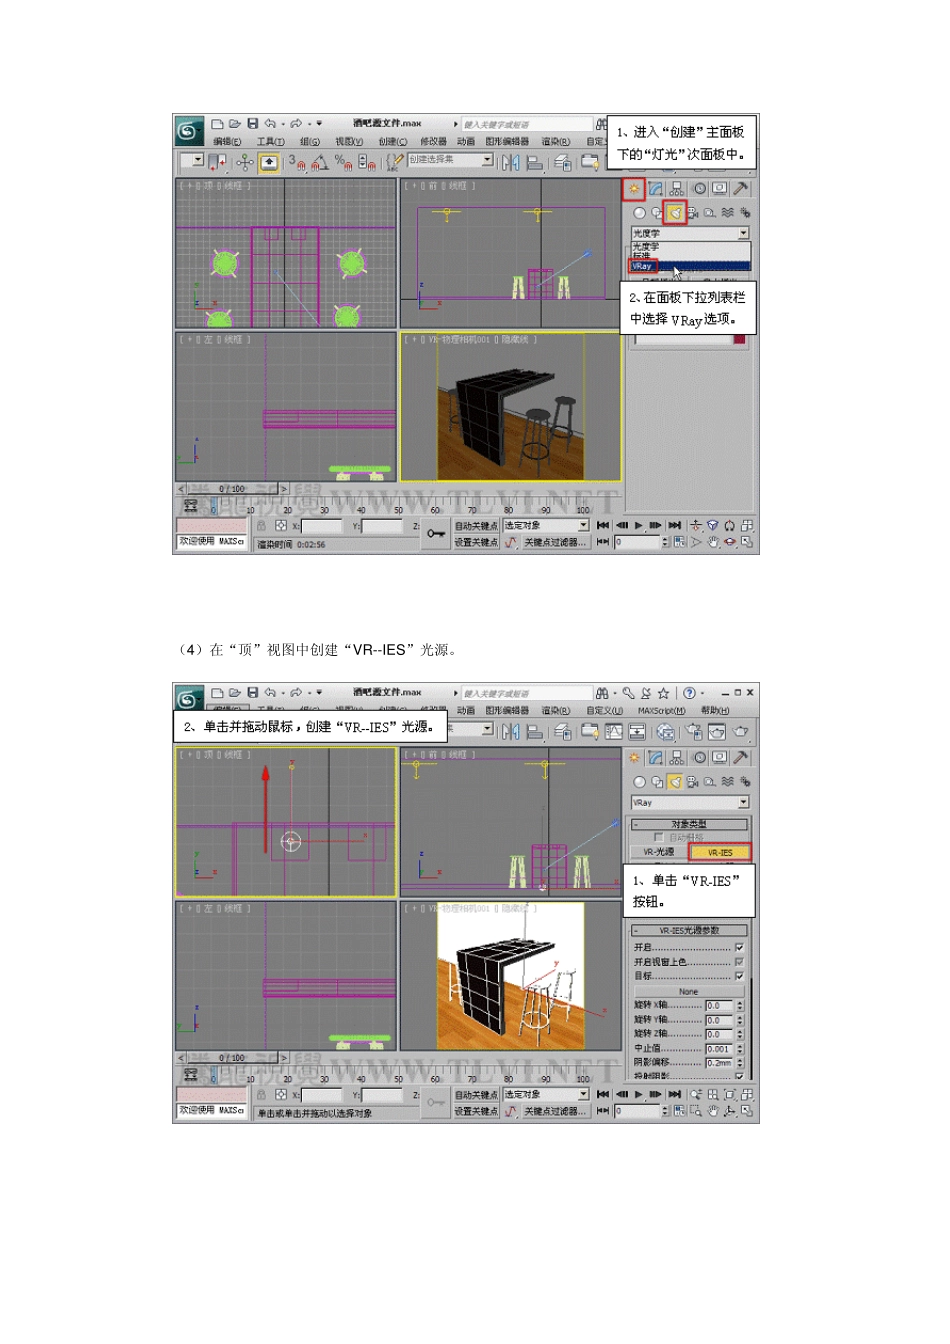
Task: Open the Display panel tab in the lower screenshot
Action: click(719, 758)
